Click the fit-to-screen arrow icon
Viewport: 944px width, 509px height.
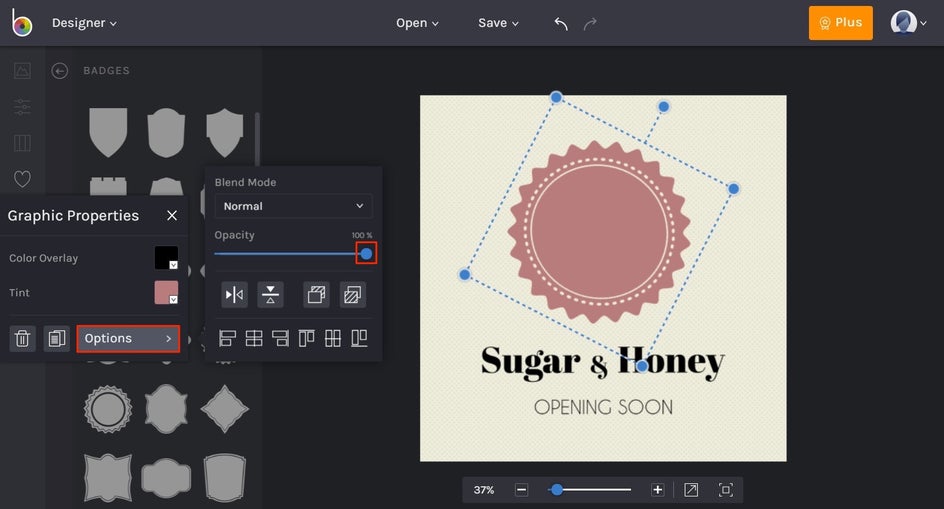click(x=691, y=490)
